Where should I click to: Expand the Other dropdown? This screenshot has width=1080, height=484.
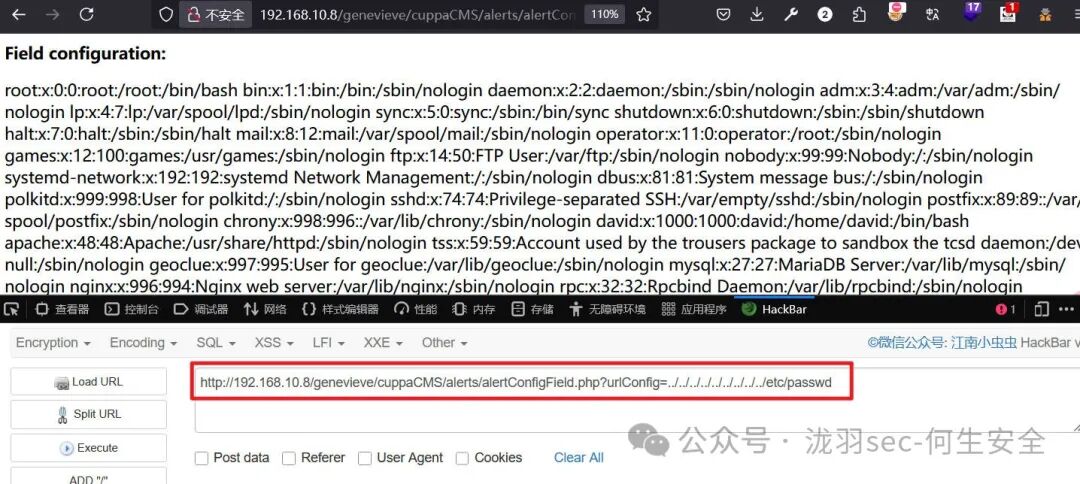tap(444, 343)
